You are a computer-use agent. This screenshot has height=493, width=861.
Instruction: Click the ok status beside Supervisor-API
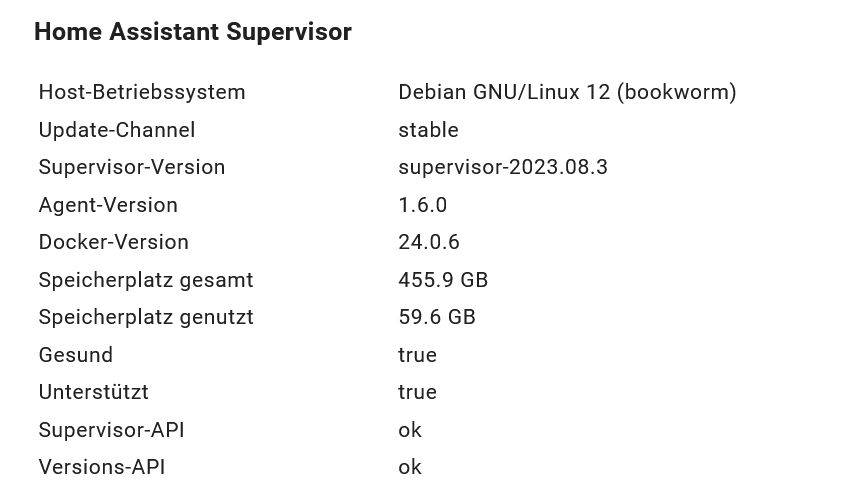click(x=410, y=430)
